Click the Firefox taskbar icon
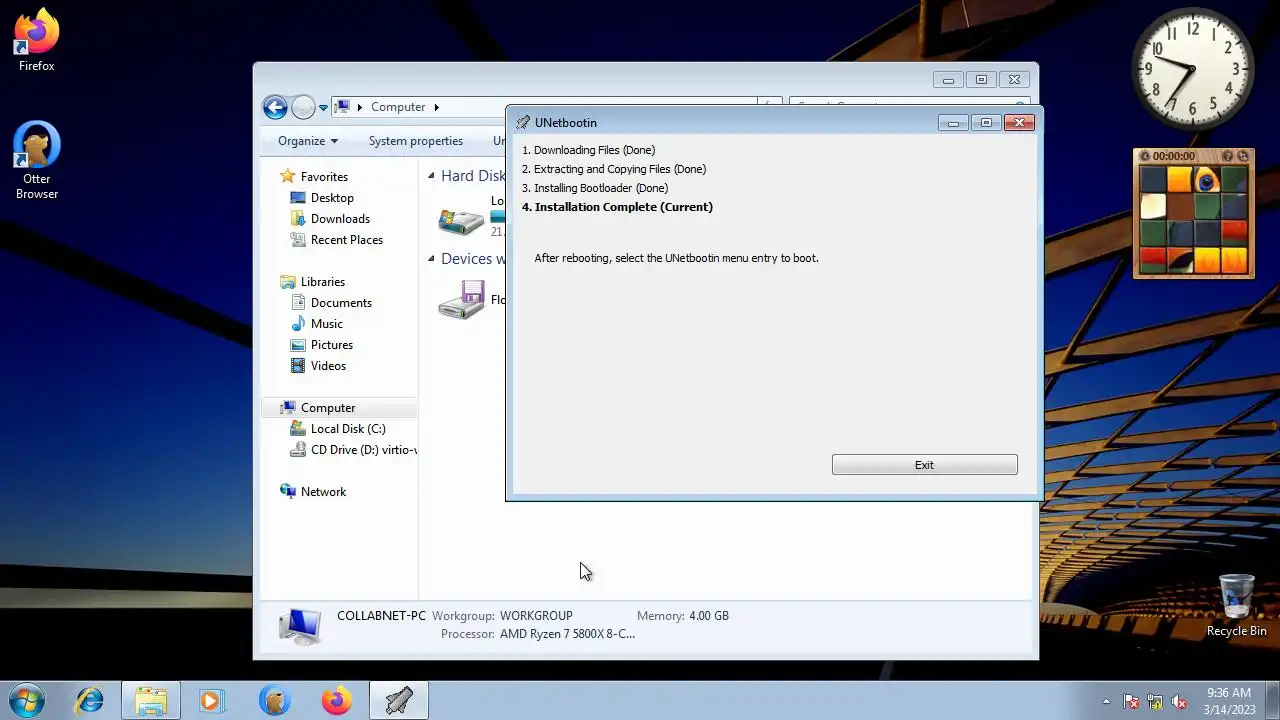The width and height of the screenshot is (1280, 720). point(336,701)
